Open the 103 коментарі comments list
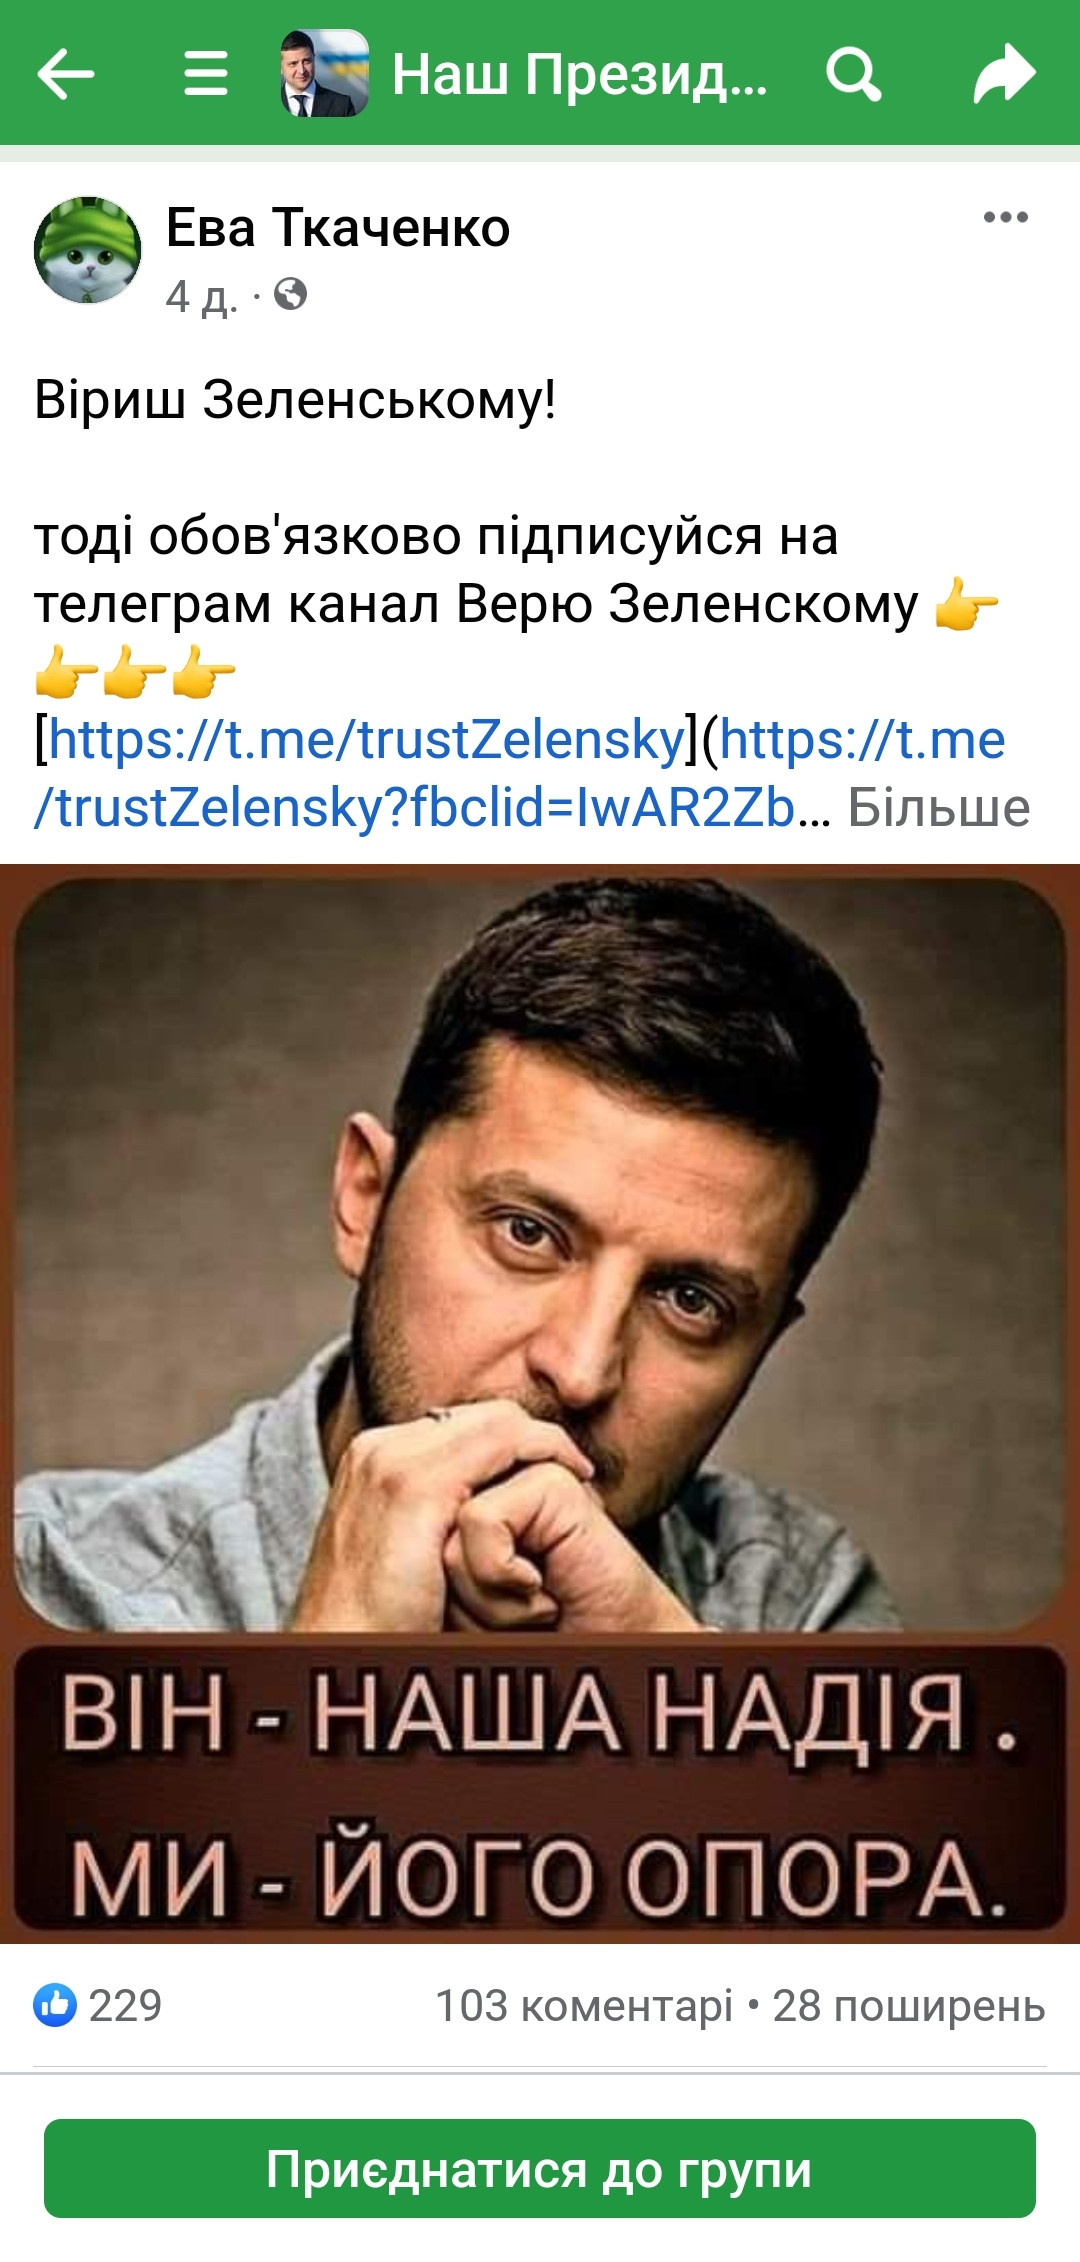The height and width of the screenshot is (2262, 1080). coord(584,2006)
